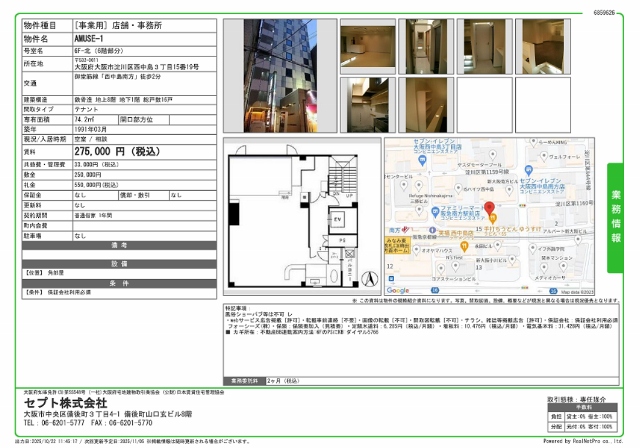
Task: Click the EV elevator symbol in floor plan
Action: tap(338, 219)
